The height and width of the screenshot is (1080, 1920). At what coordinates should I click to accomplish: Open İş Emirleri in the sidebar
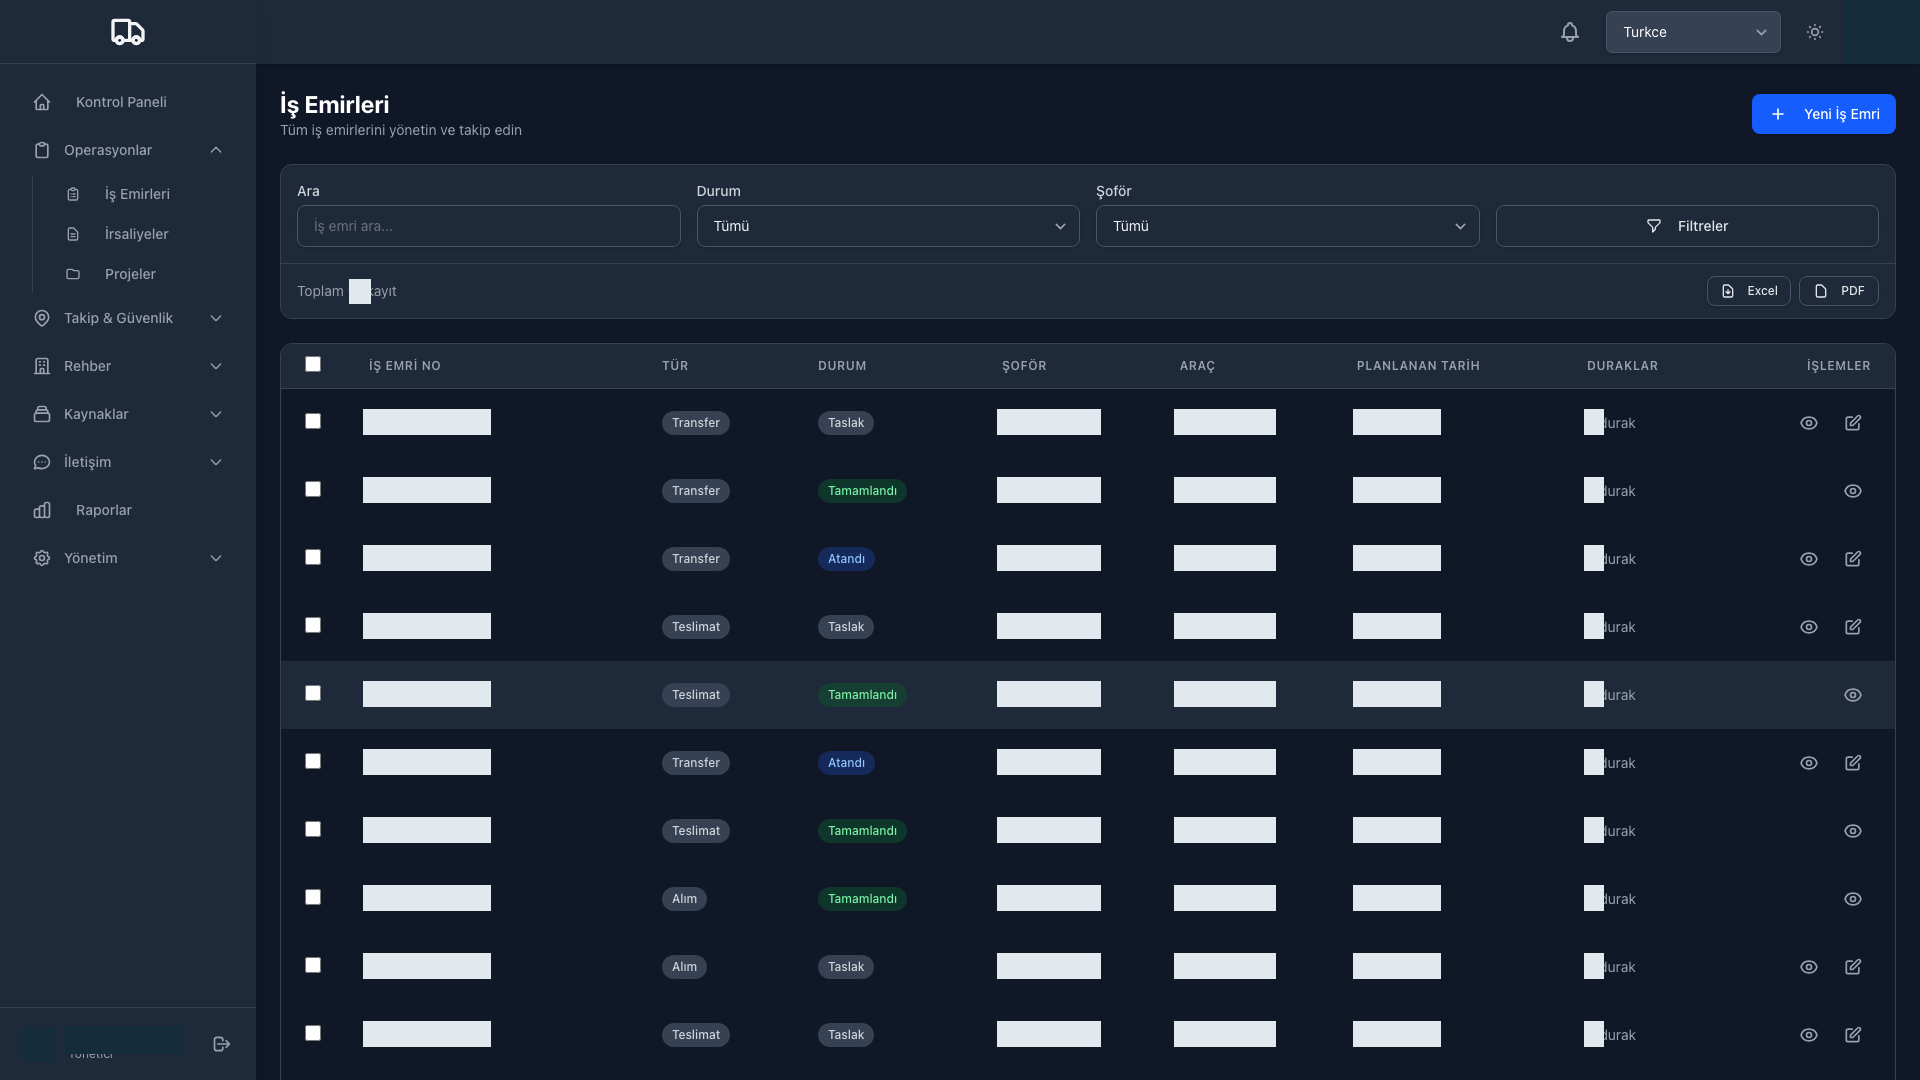click(137, 194)
